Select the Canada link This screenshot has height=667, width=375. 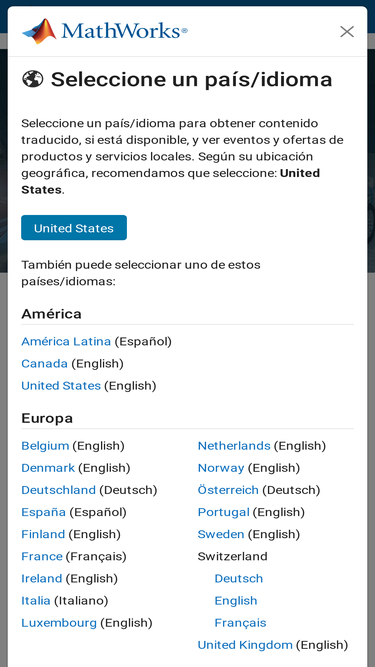tap(44, 364)
